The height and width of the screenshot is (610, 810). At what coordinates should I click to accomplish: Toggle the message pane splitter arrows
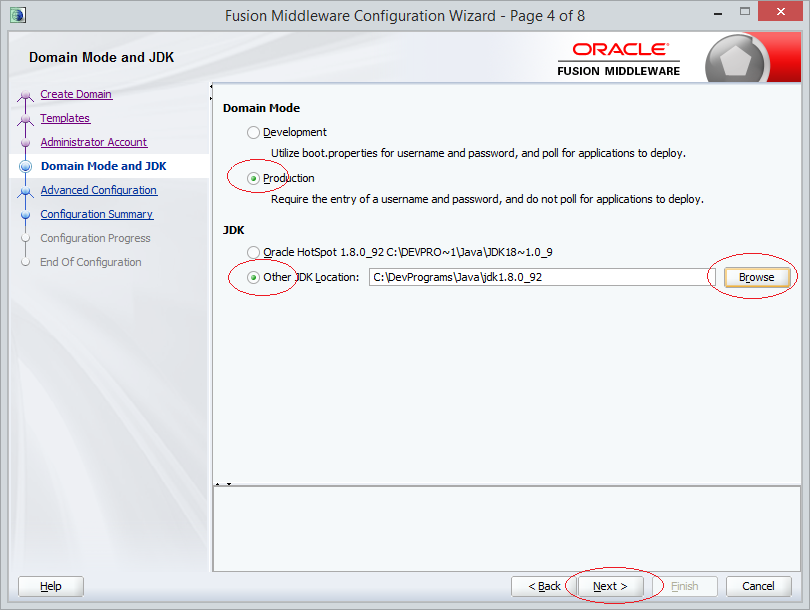223,484
